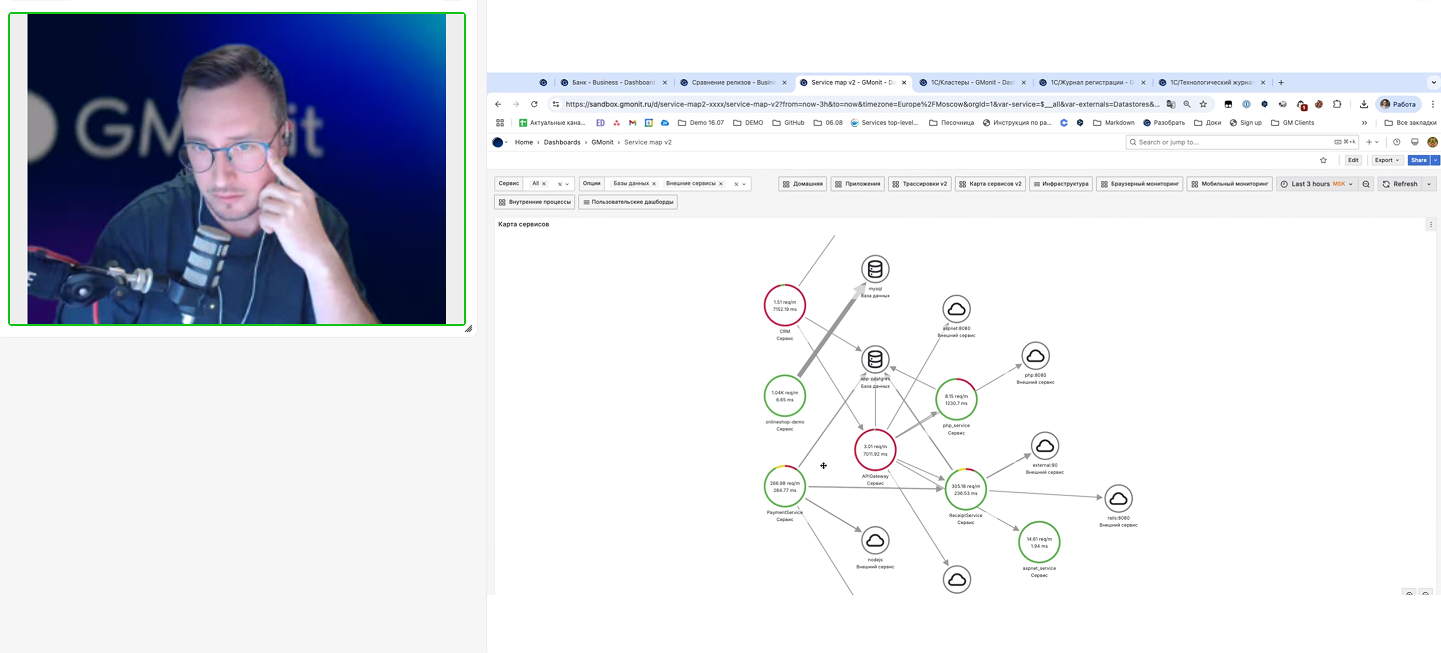Open the Chrome apps grid in bookmarks bar

tap(500, 123)
